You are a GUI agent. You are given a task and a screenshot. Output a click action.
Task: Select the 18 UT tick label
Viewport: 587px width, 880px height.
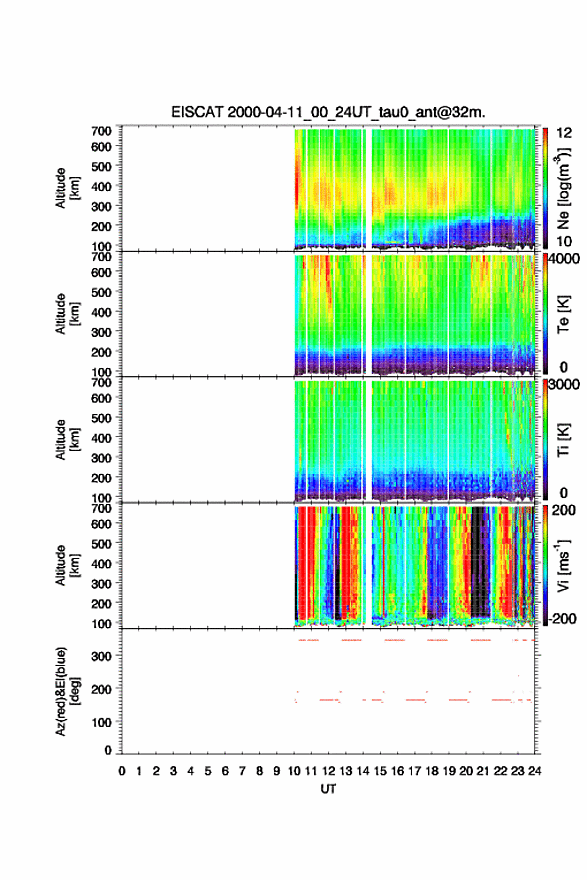click(x=432, y=771)
